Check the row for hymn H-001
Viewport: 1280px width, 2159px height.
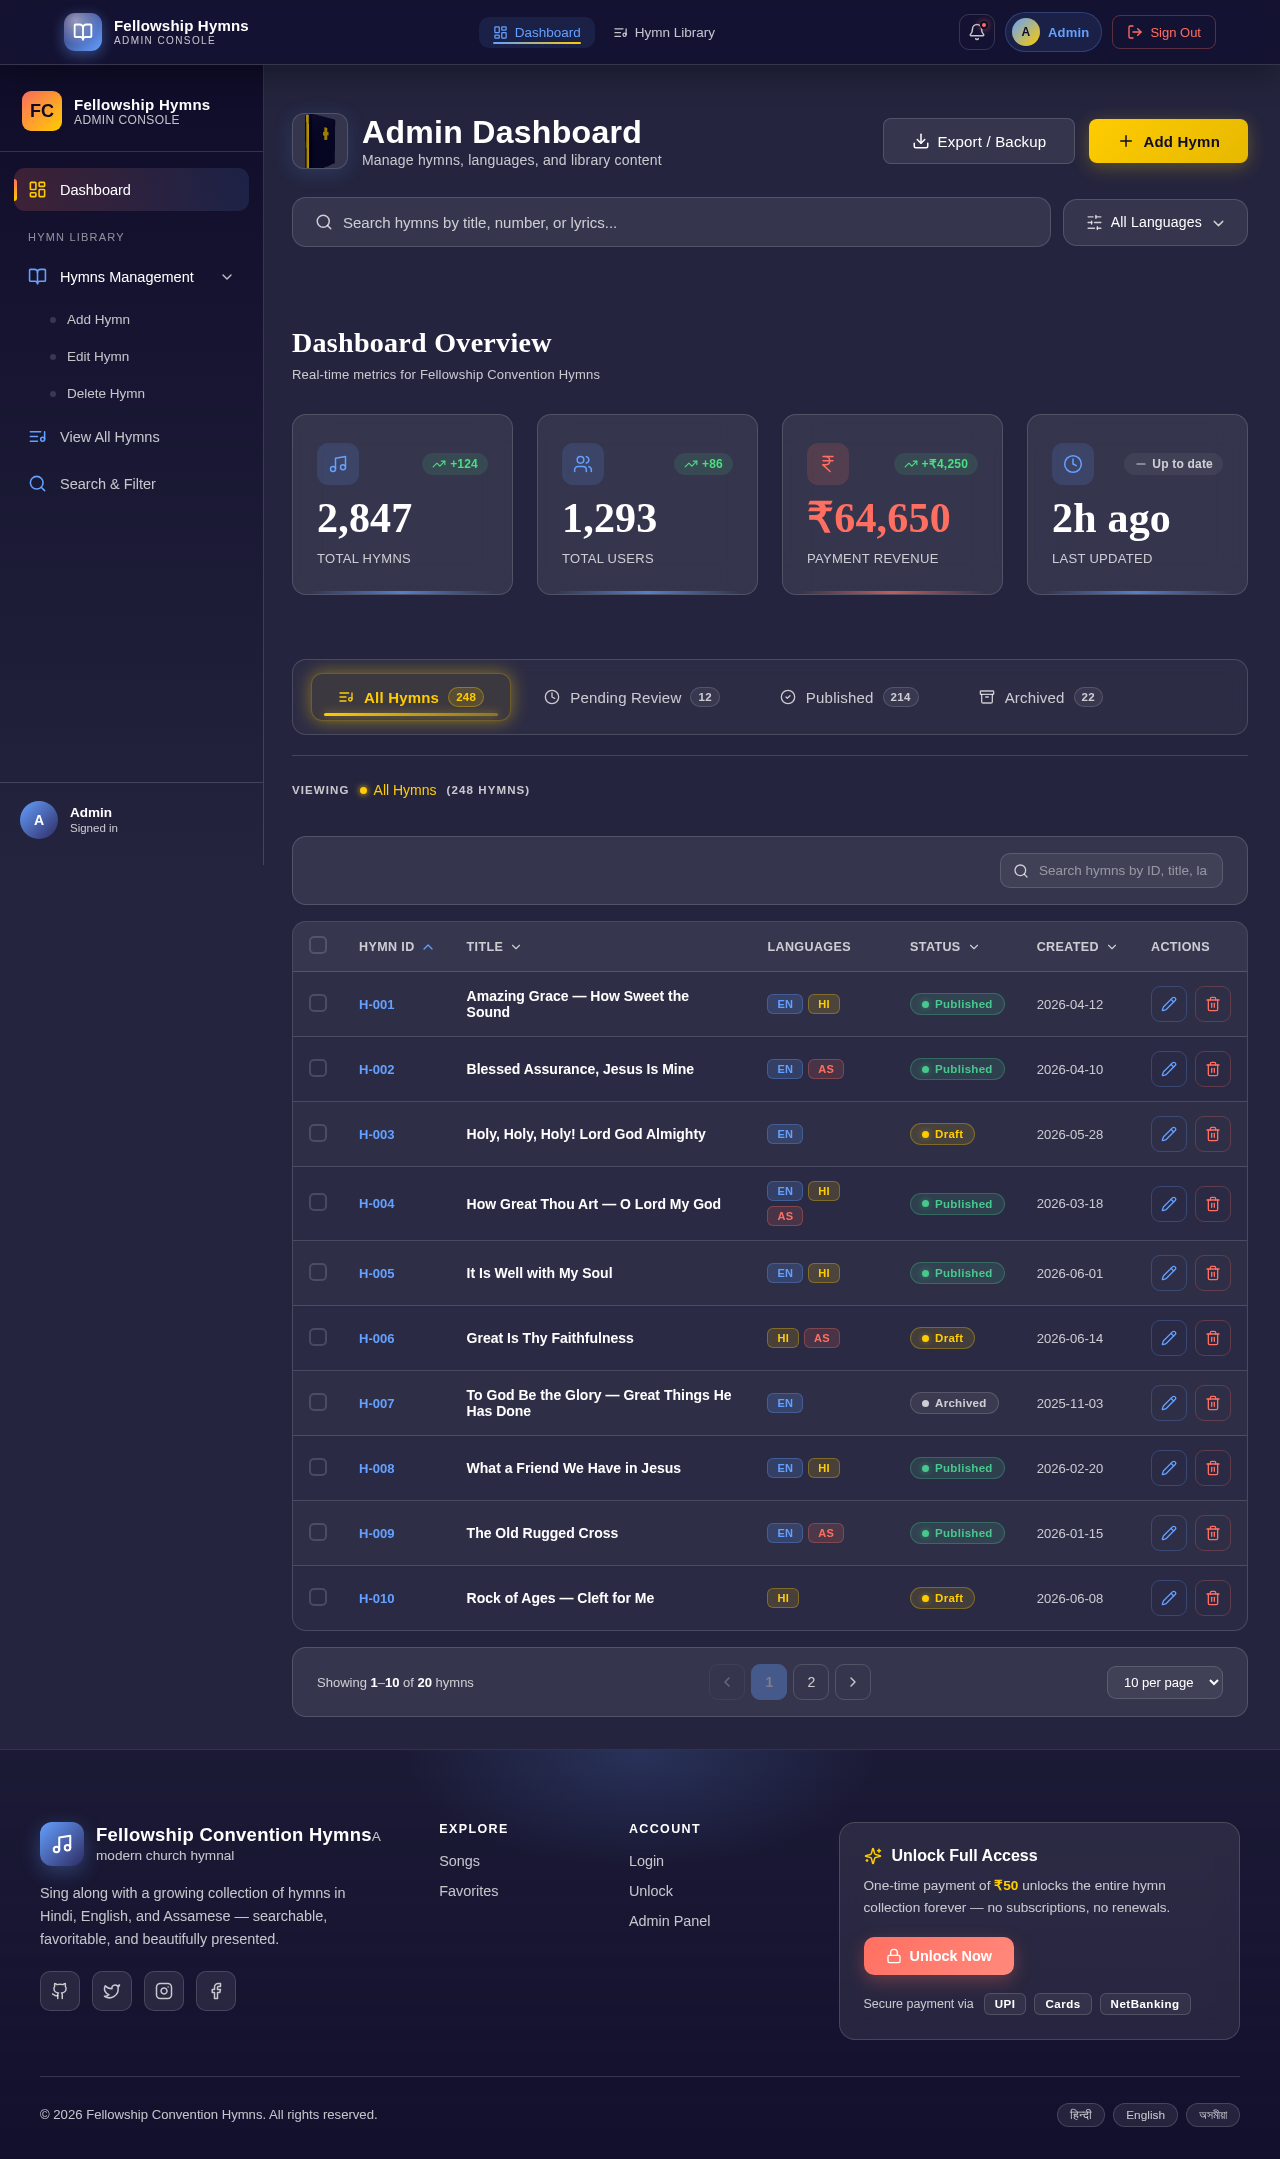click(x=318, y=1003)
